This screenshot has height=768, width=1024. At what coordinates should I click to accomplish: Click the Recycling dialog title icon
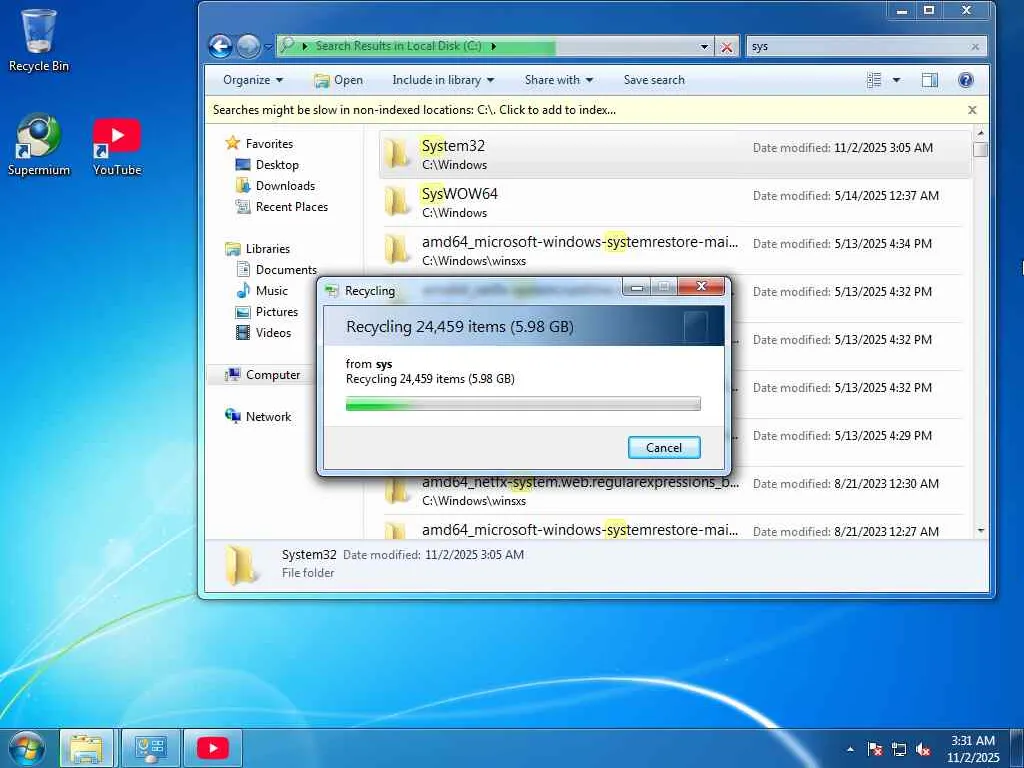[332, 291]
